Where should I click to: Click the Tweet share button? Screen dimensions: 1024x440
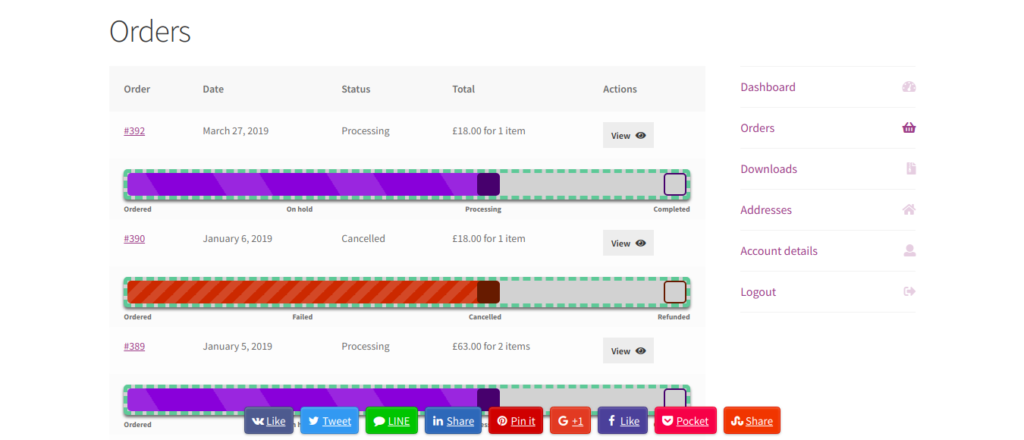point(329,421)
